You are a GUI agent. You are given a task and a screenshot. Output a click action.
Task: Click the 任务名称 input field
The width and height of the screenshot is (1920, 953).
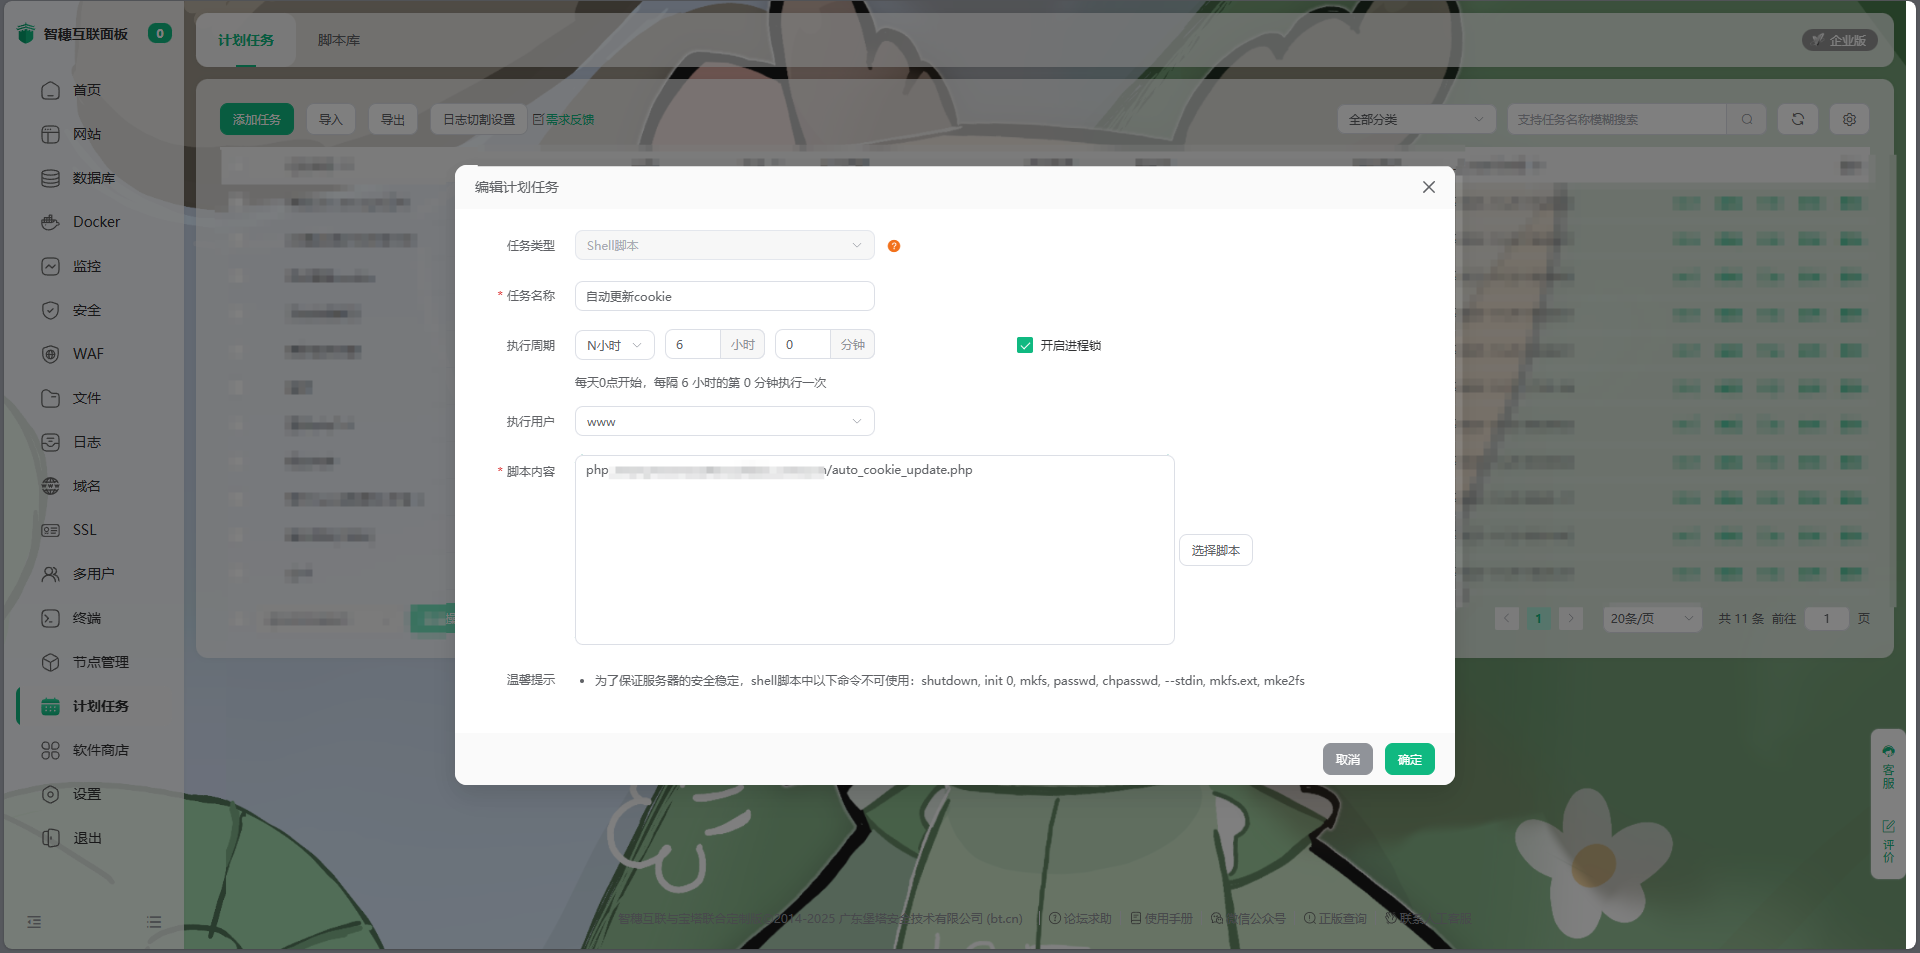point(724,297)
